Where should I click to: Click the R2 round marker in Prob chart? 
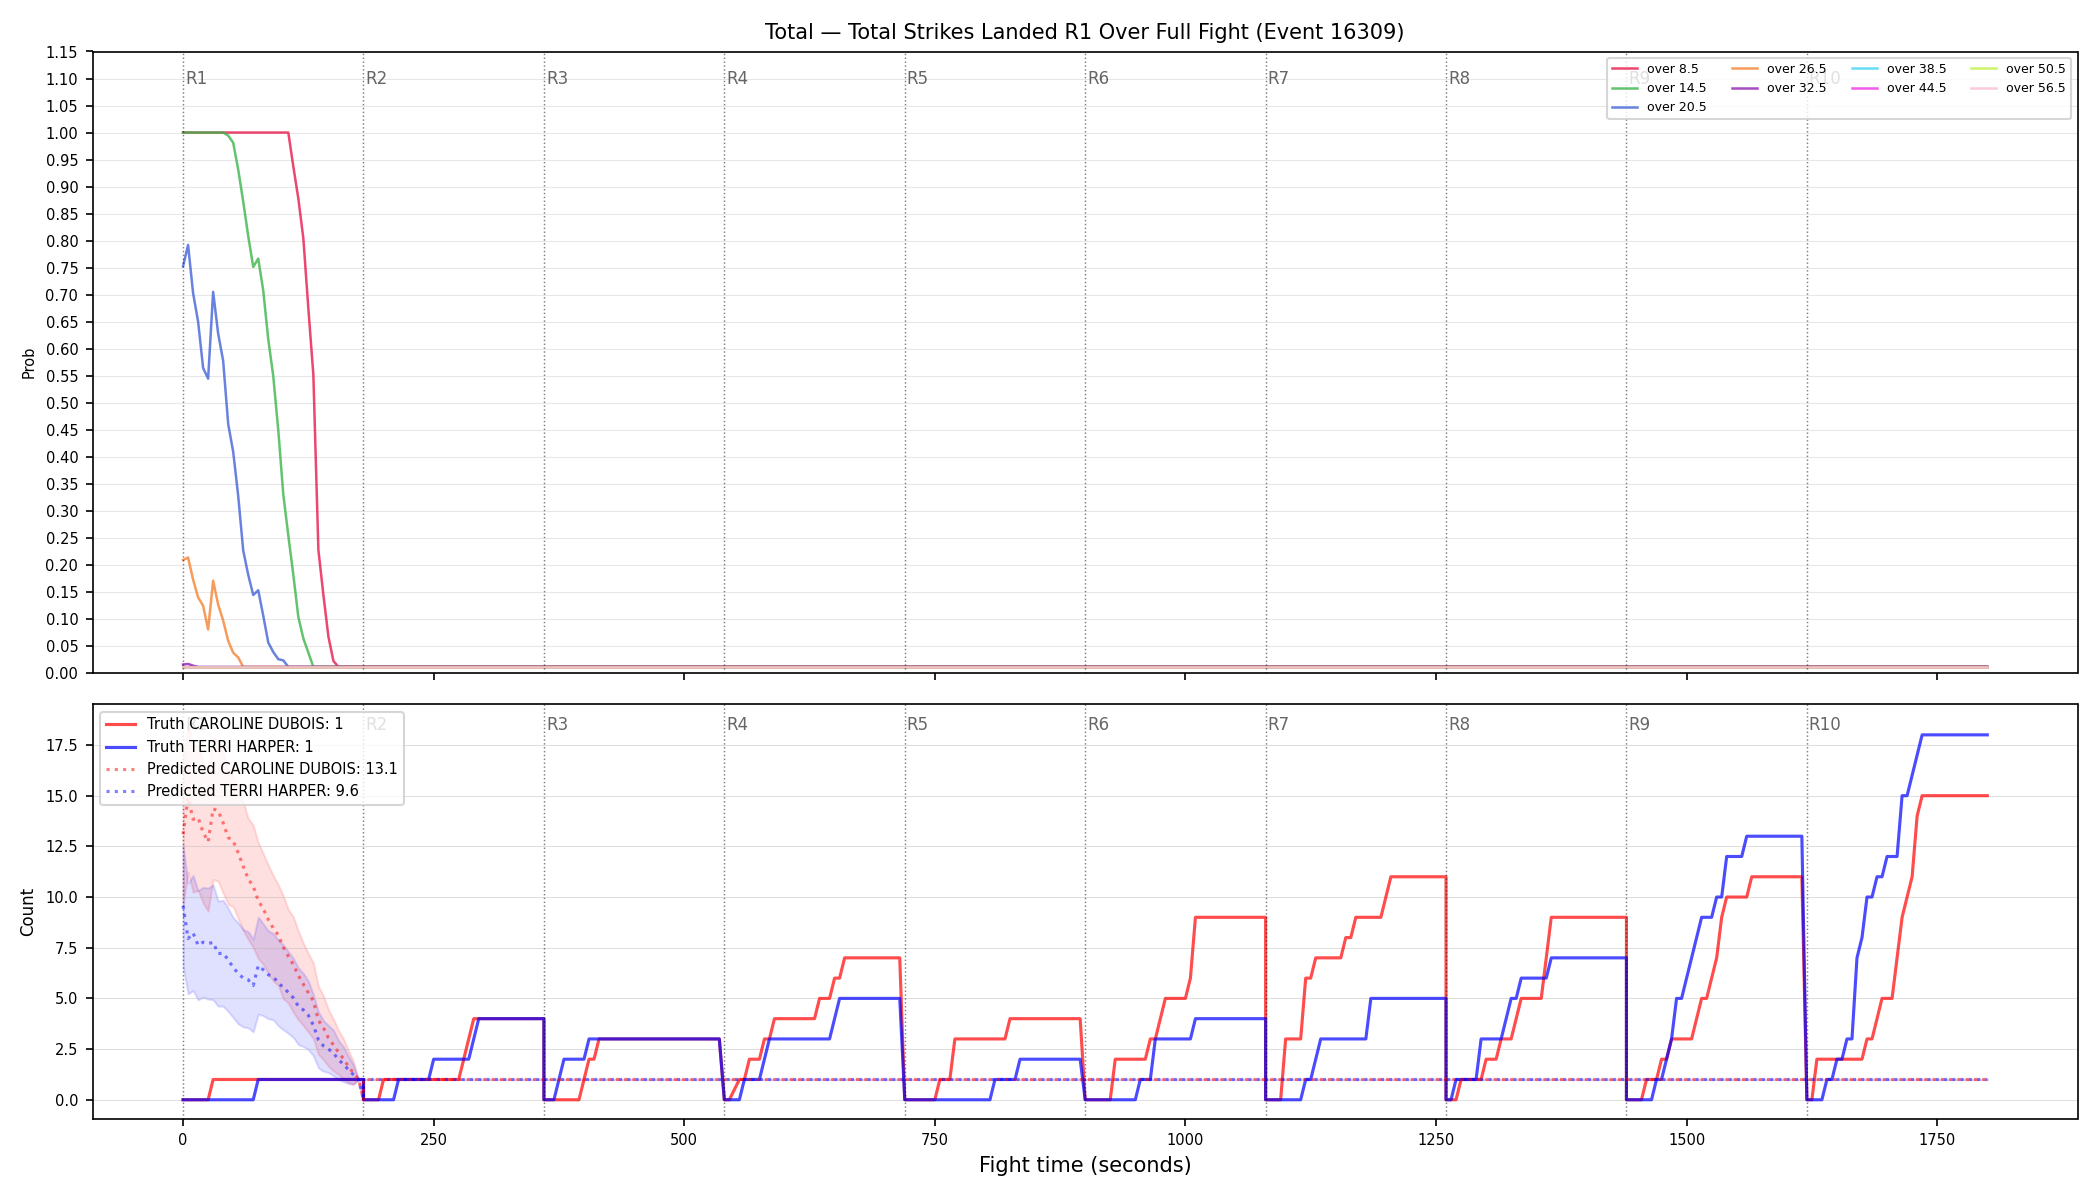(x=376, y=78)
